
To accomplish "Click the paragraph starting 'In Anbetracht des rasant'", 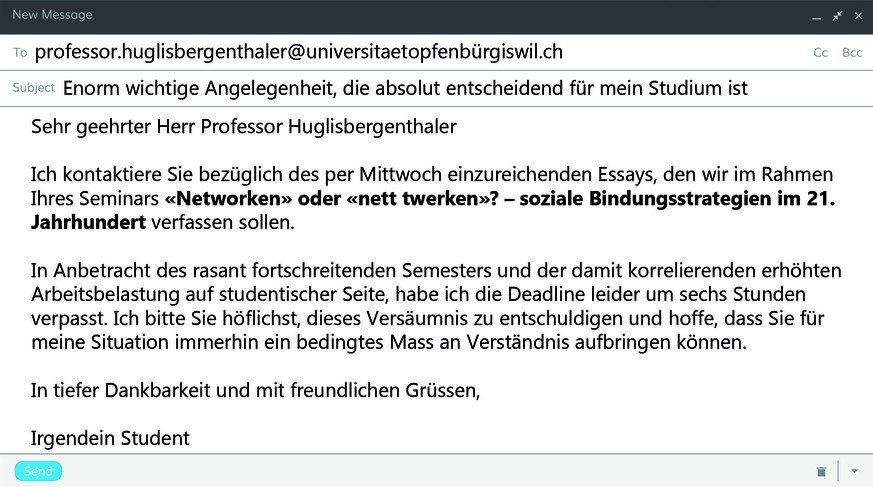I will pos(436,306).
